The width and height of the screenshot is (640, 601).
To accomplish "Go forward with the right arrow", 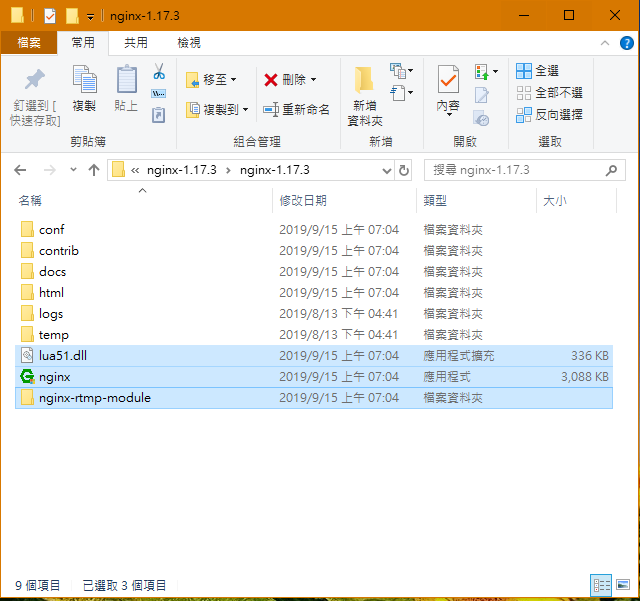I will tap(49, 170).
